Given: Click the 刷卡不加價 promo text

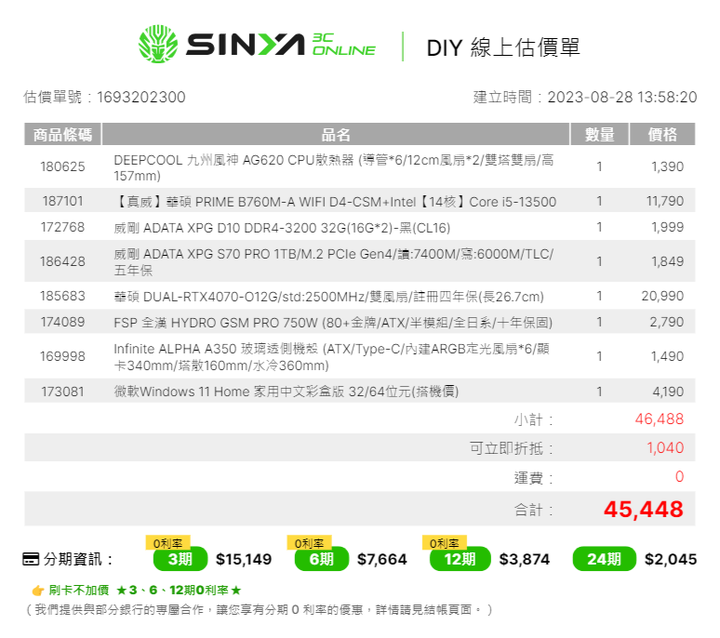Looking at the screenshot, I should [79, 590].
